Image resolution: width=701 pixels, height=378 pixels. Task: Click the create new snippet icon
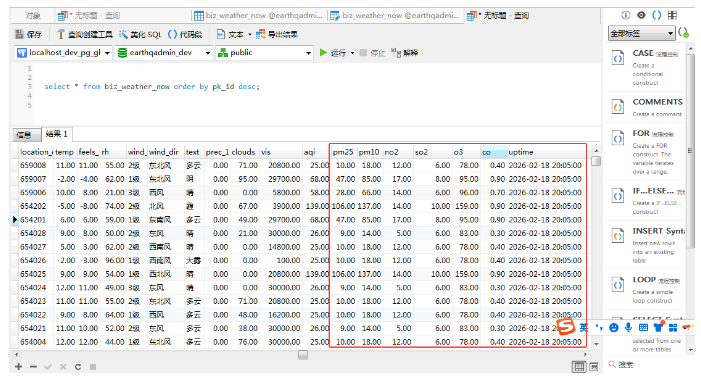(683, 33)
